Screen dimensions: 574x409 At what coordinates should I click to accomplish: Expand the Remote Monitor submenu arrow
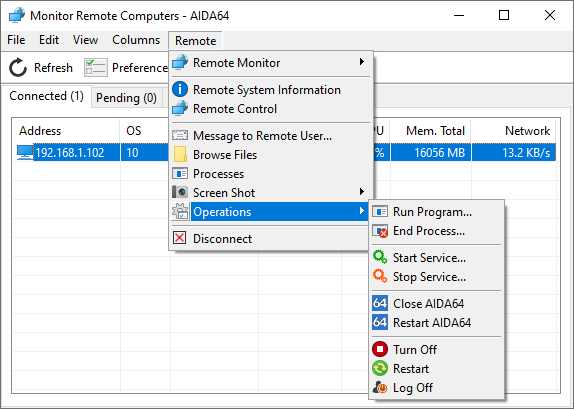[362, 62]
